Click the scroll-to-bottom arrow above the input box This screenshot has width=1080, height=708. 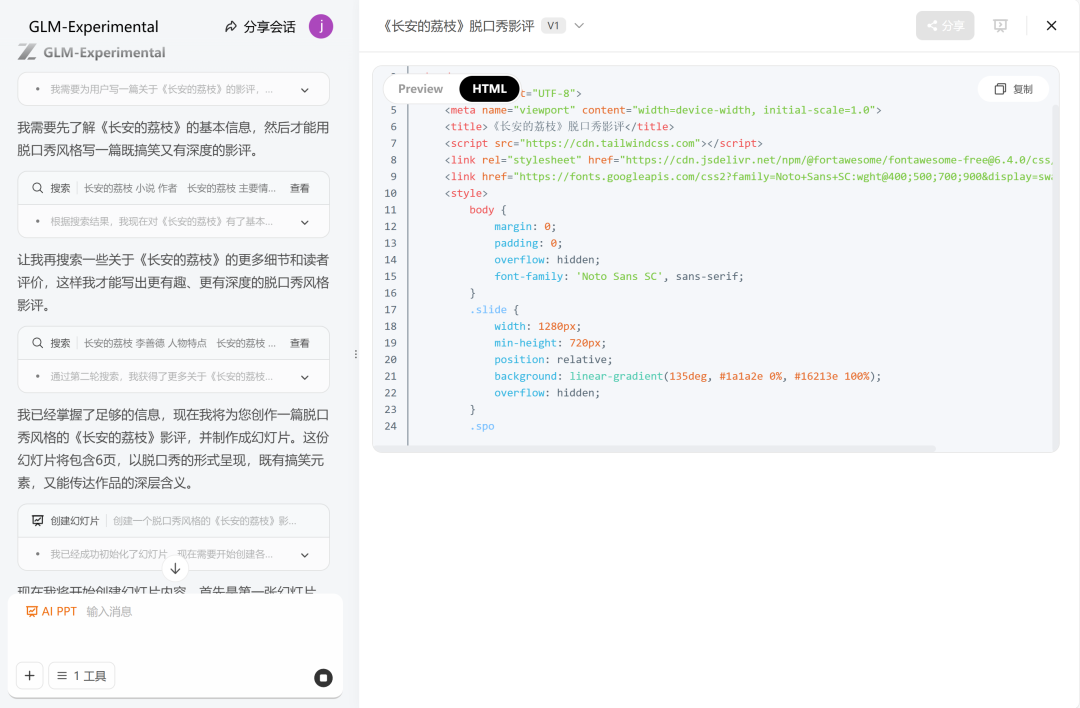tap(174, 569)
